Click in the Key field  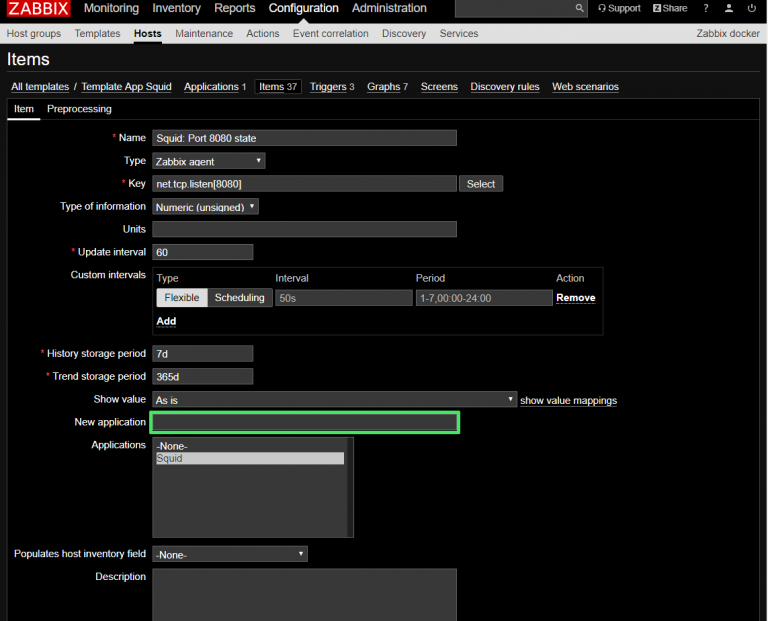click(304, 184)
